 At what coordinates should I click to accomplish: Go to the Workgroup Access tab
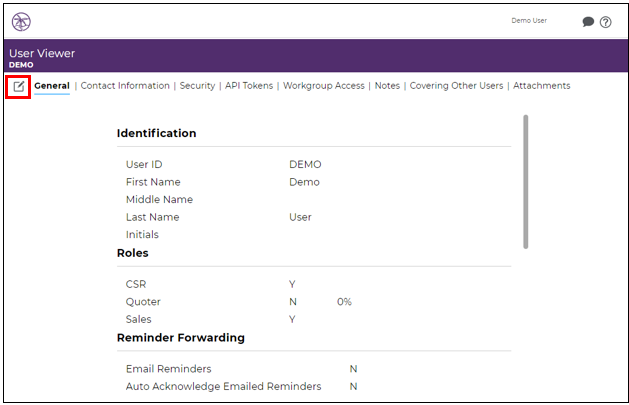[x=324, y=86]
